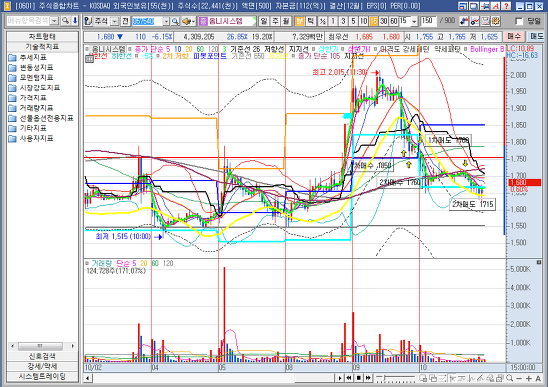Select the 주 (weekly) chart period
The width and height of the screenshot is (548, 387).
click(275, 21)
